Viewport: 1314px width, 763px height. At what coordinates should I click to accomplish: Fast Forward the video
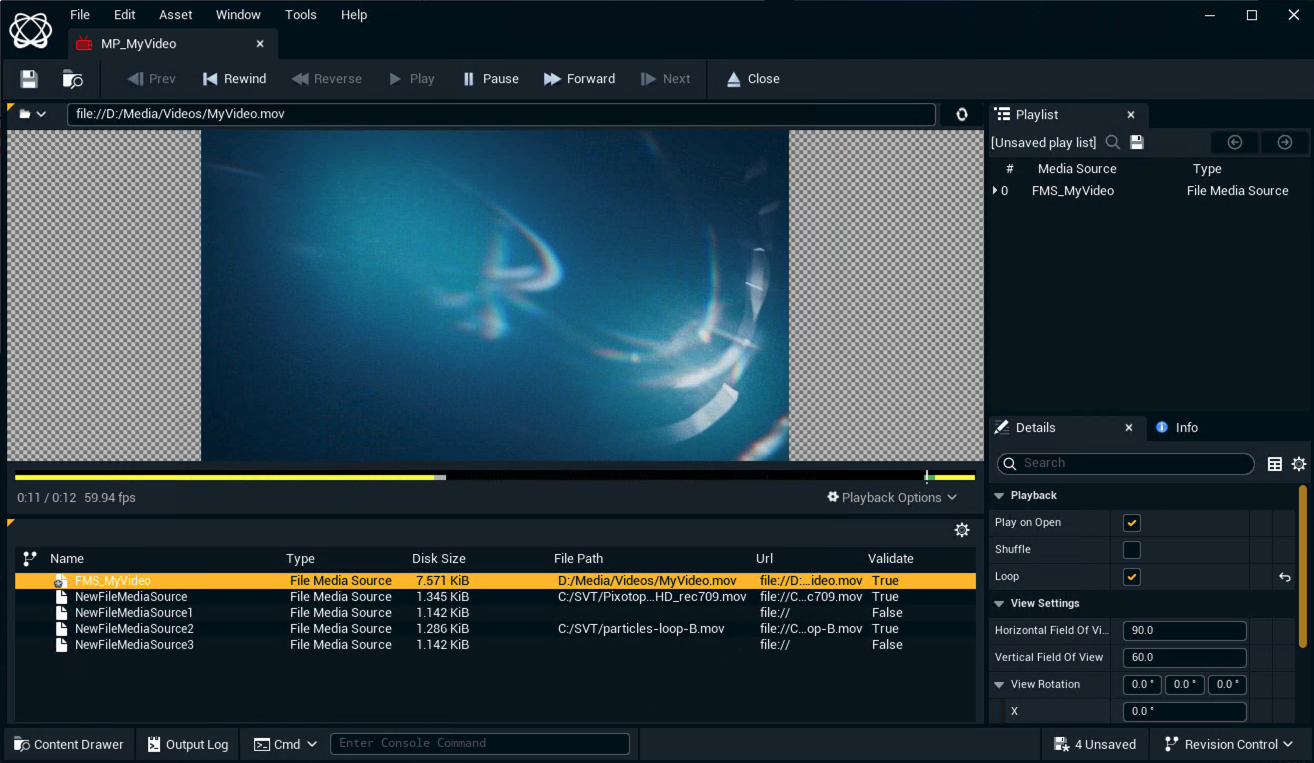579,79
